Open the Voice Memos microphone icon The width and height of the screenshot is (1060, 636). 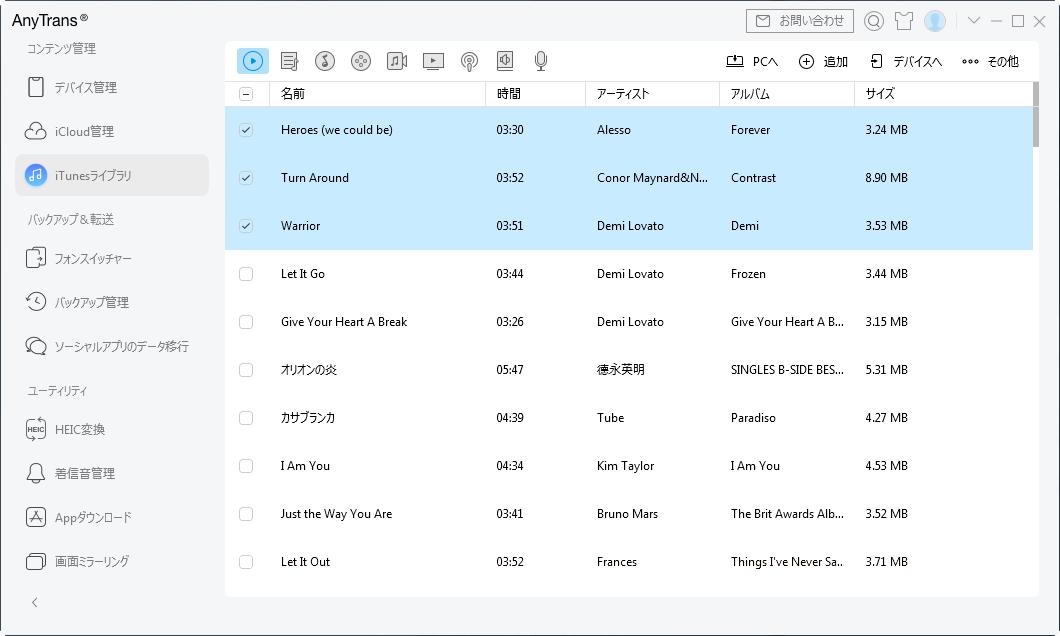tap(541, 62)
